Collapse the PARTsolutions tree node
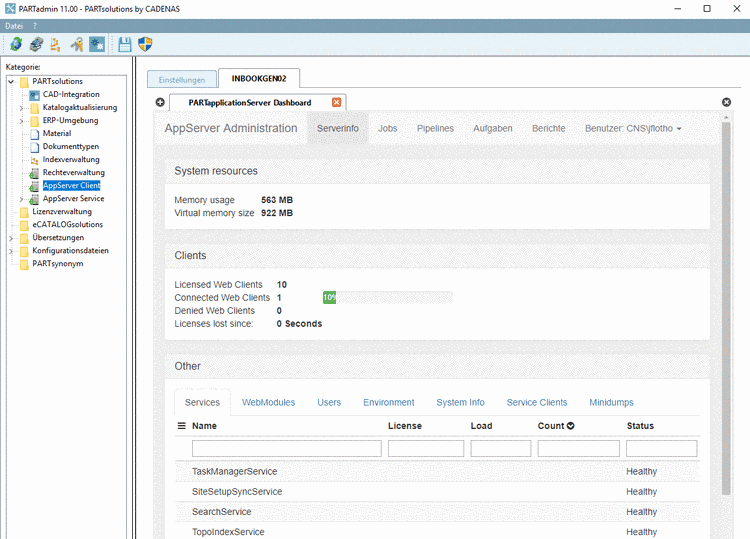750x539 pixels. [x=11, y=82]
